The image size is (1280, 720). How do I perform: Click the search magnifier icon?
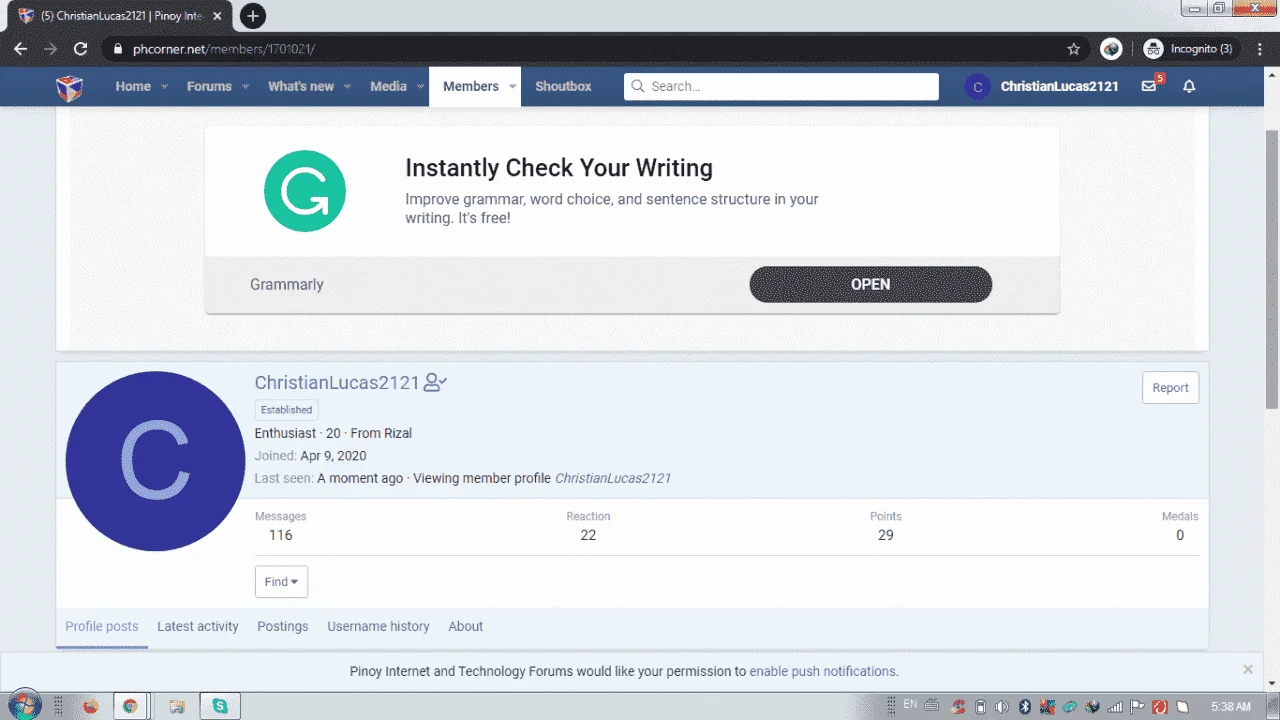point(638,87)
